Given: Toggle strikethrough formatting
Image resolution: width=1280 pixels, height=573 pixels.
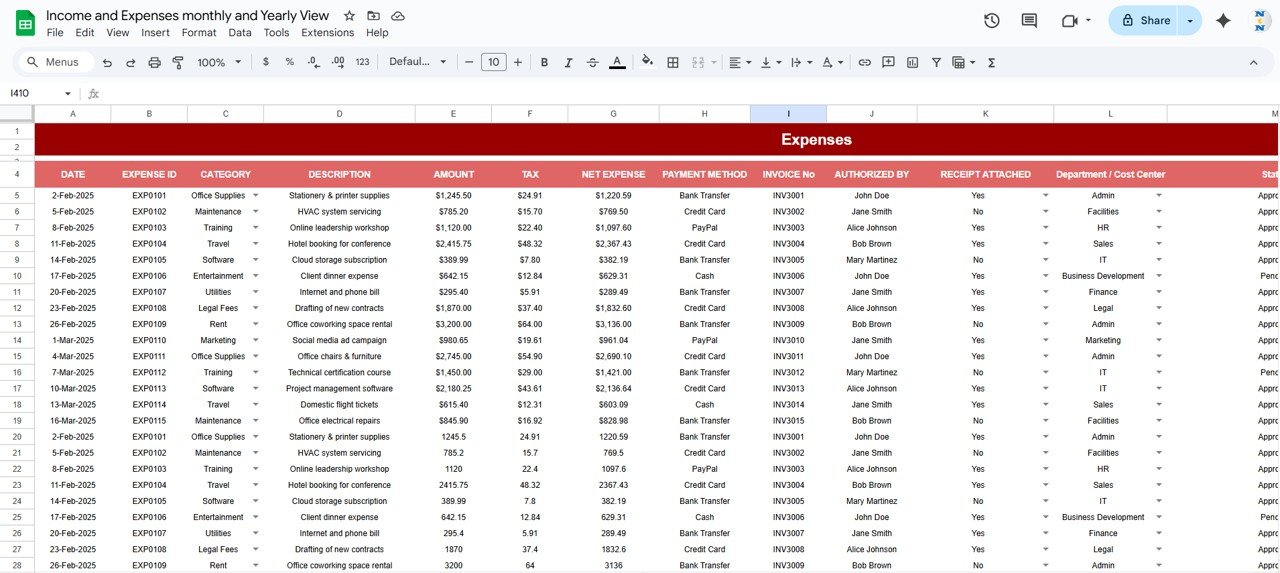Looking at the screenshot, I should (592, 62).
